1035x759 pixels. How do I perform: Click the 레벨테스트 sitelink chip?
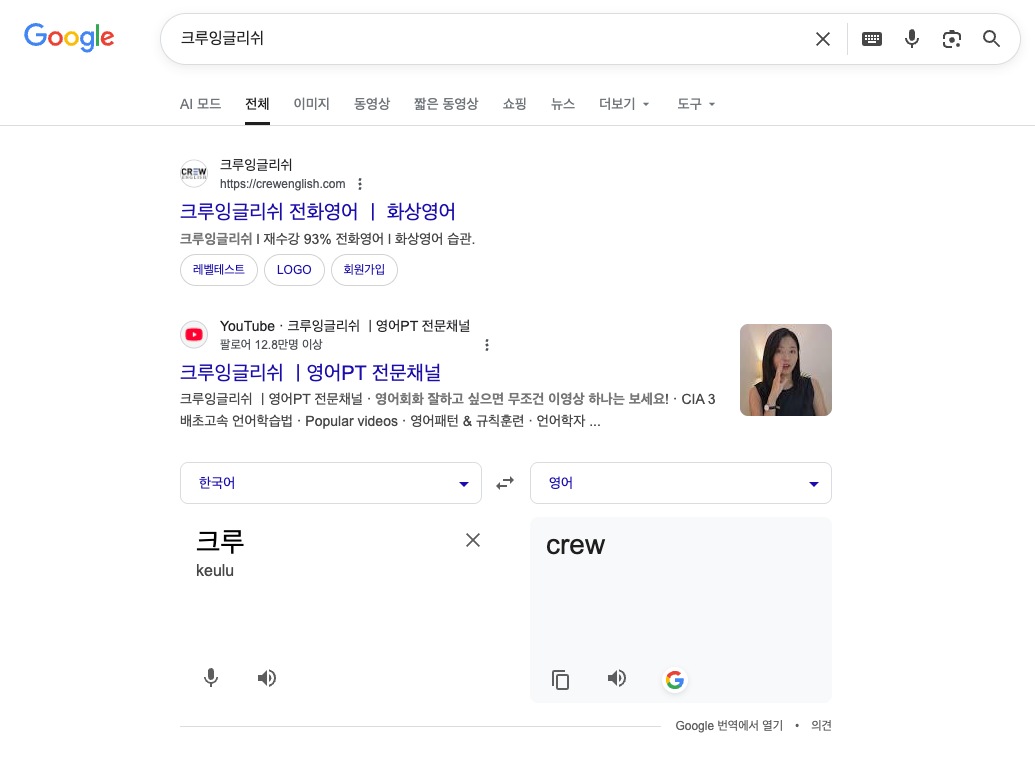click(x=218, y=269)
